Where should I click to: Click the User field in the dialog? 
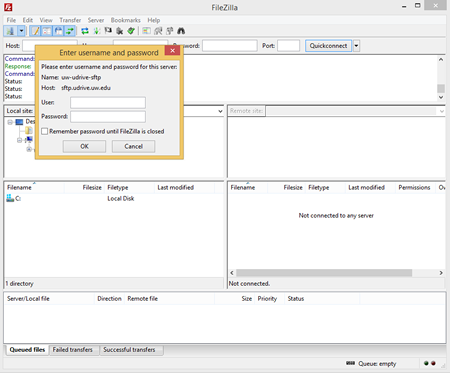(x=108, y=103)
